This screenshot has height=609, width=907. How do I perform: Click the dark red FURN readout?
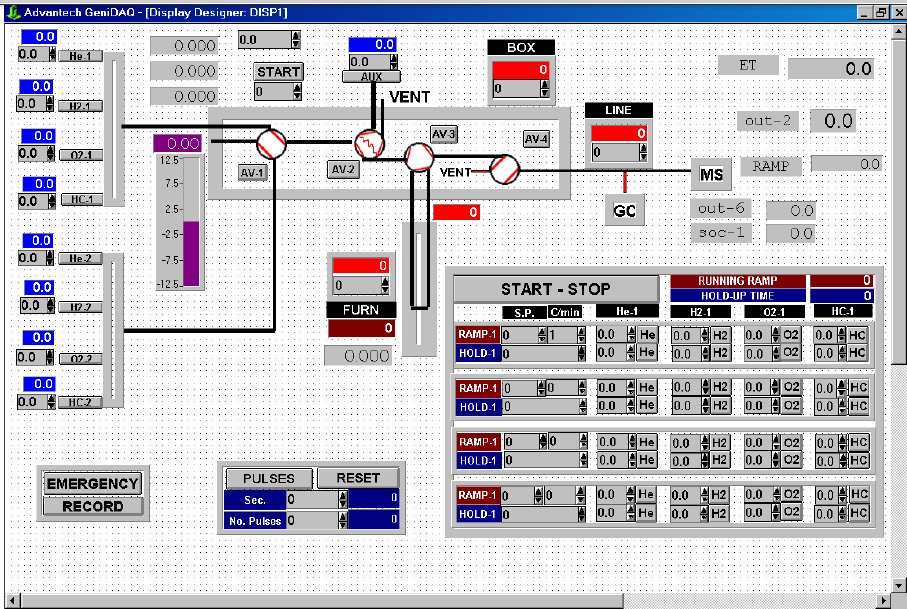[362, 329]
